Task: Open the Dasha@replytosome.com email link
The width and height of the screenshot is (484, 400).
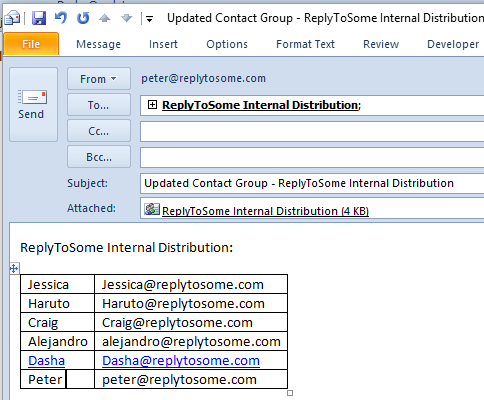Action: pyautogui.click(x=181, y=360)
